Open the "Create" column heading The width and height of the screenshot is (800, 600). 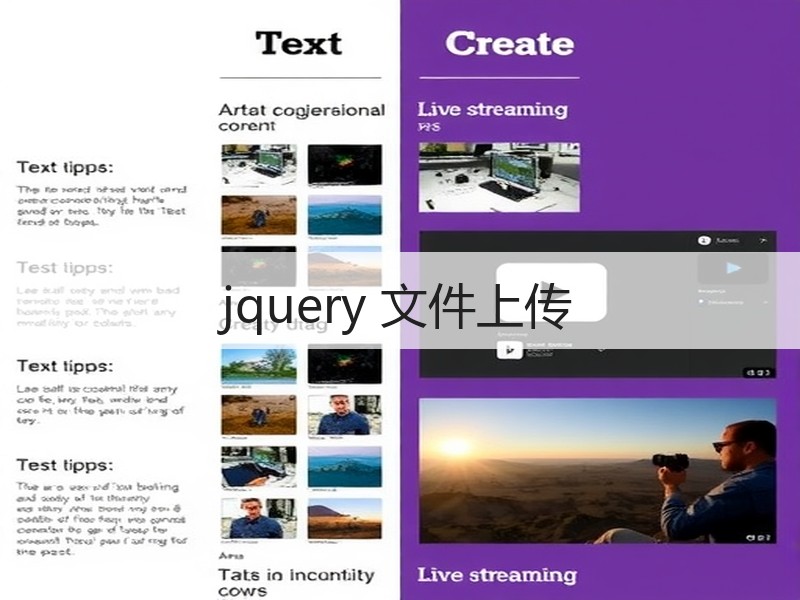click(x=510, y=43)
